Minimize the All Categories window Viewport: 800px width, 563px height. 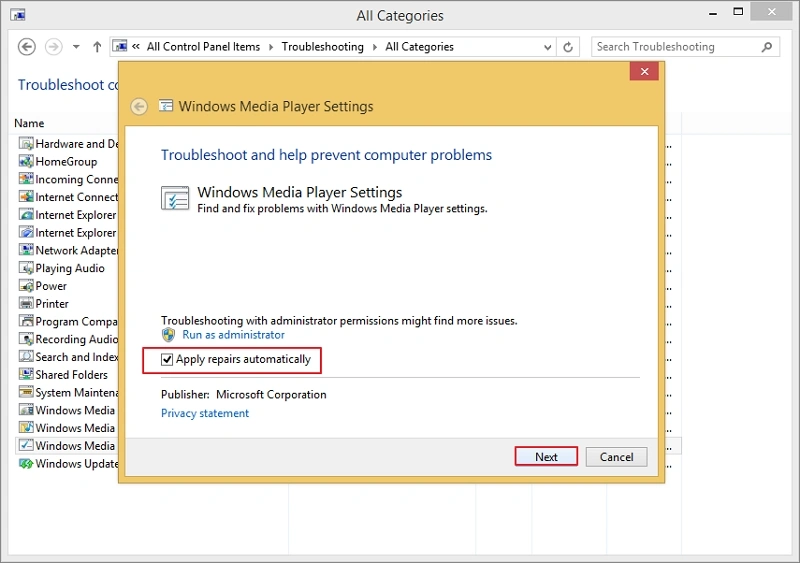click(713, 12)
